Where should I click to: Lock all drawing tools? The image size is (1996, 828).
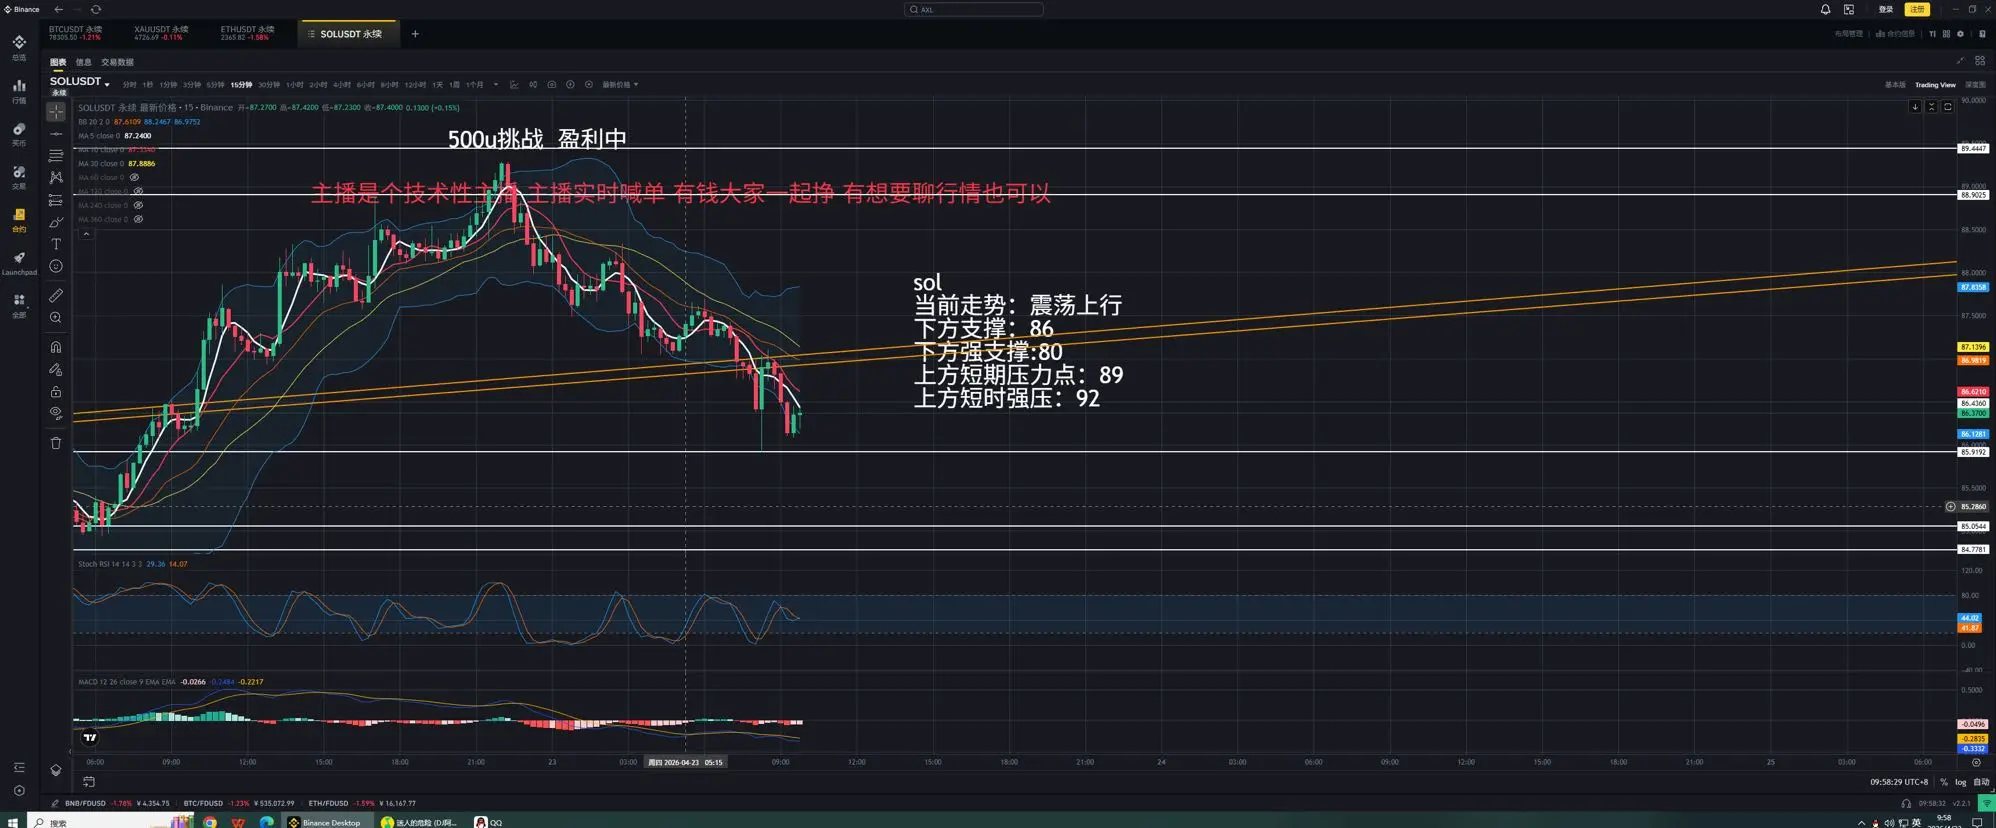tap(56, 391)
